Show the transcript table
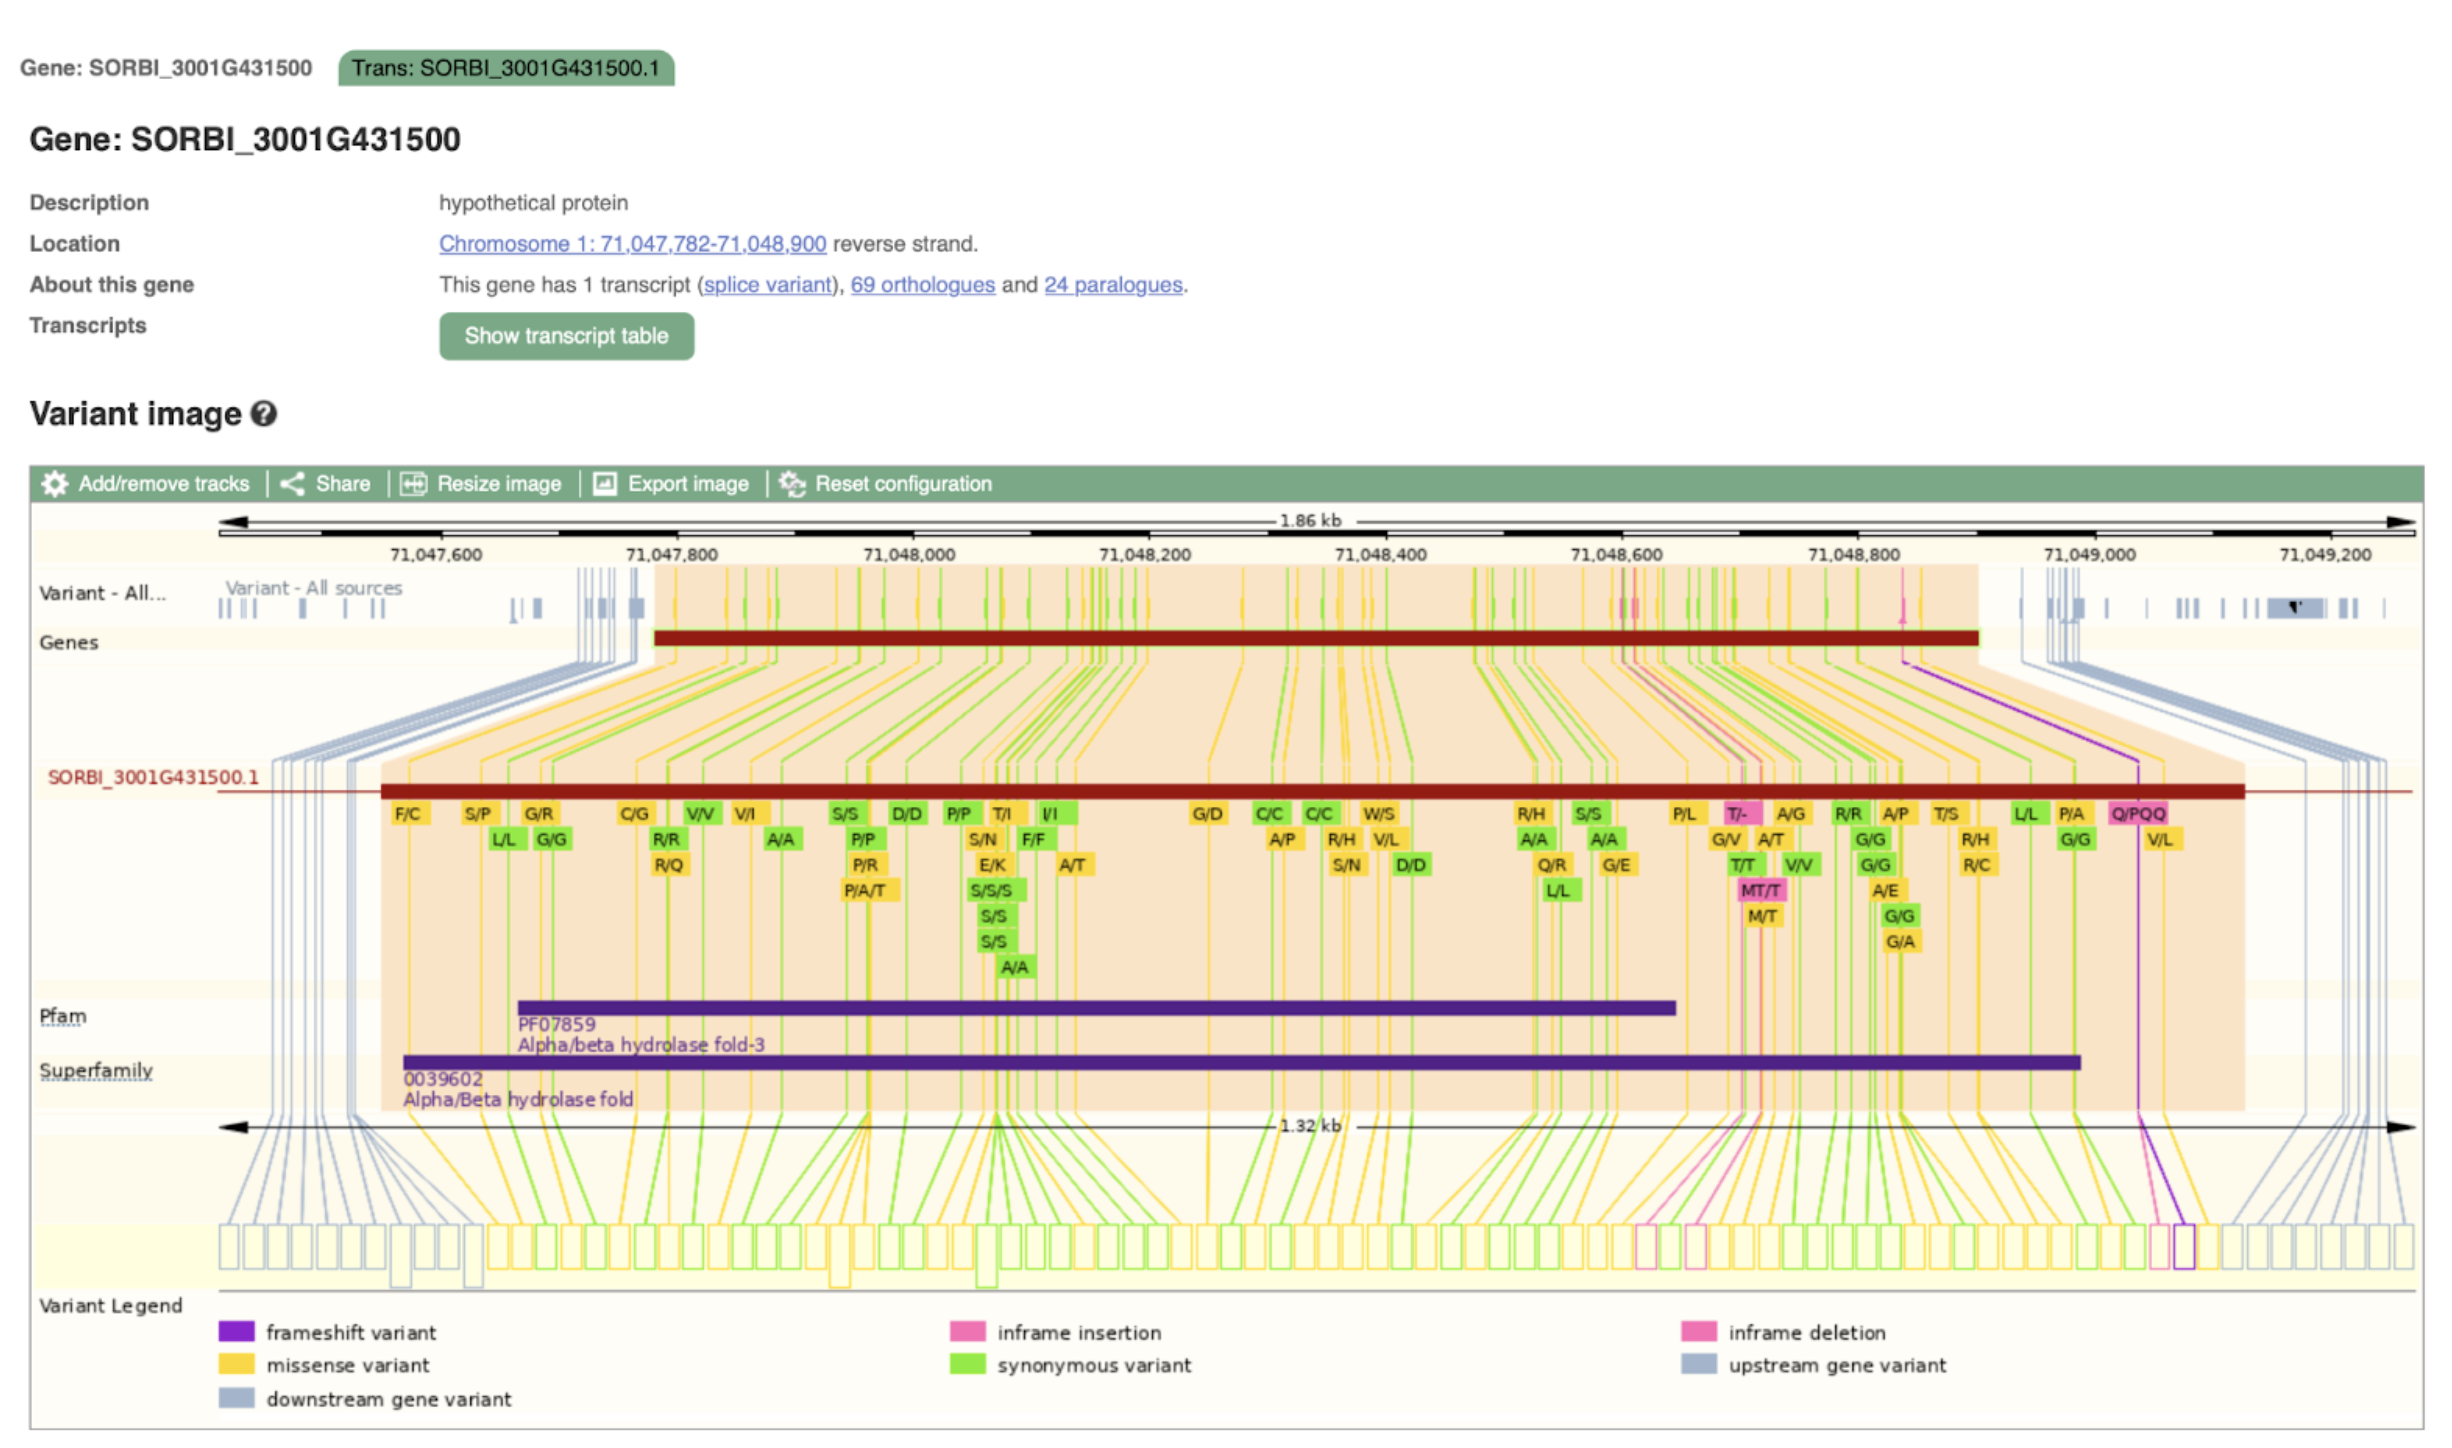The width and height of the screenshot is (2452, 1448). (566, 336)
